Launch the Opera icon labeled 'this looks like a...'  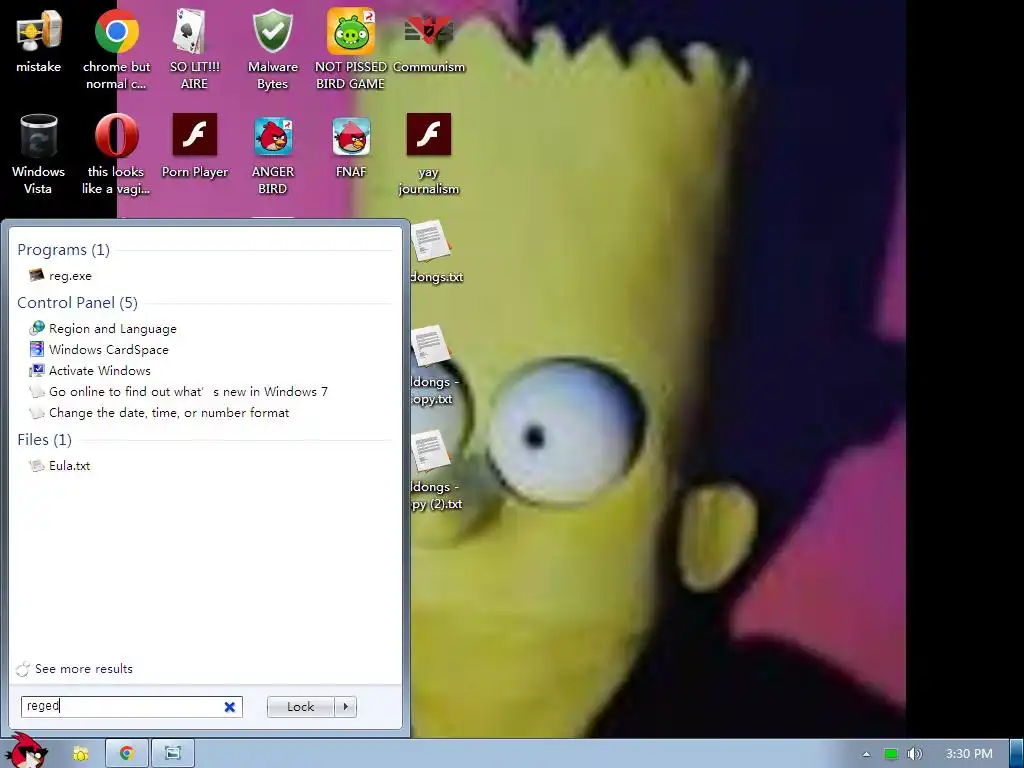tap(116, 154)
